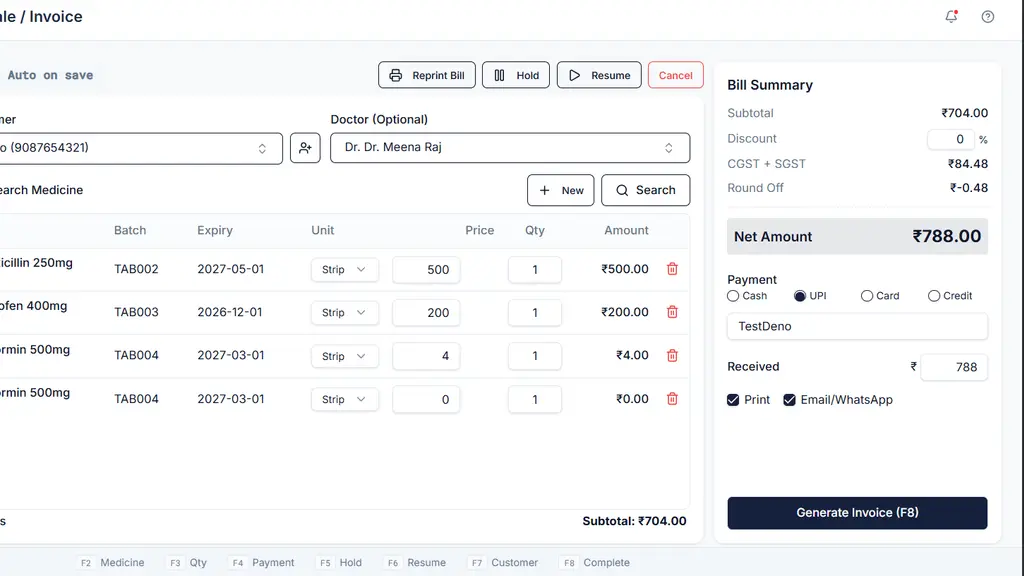Click the add new customer icon
The width and height of the screenshot is (1024, 576).
305,148
